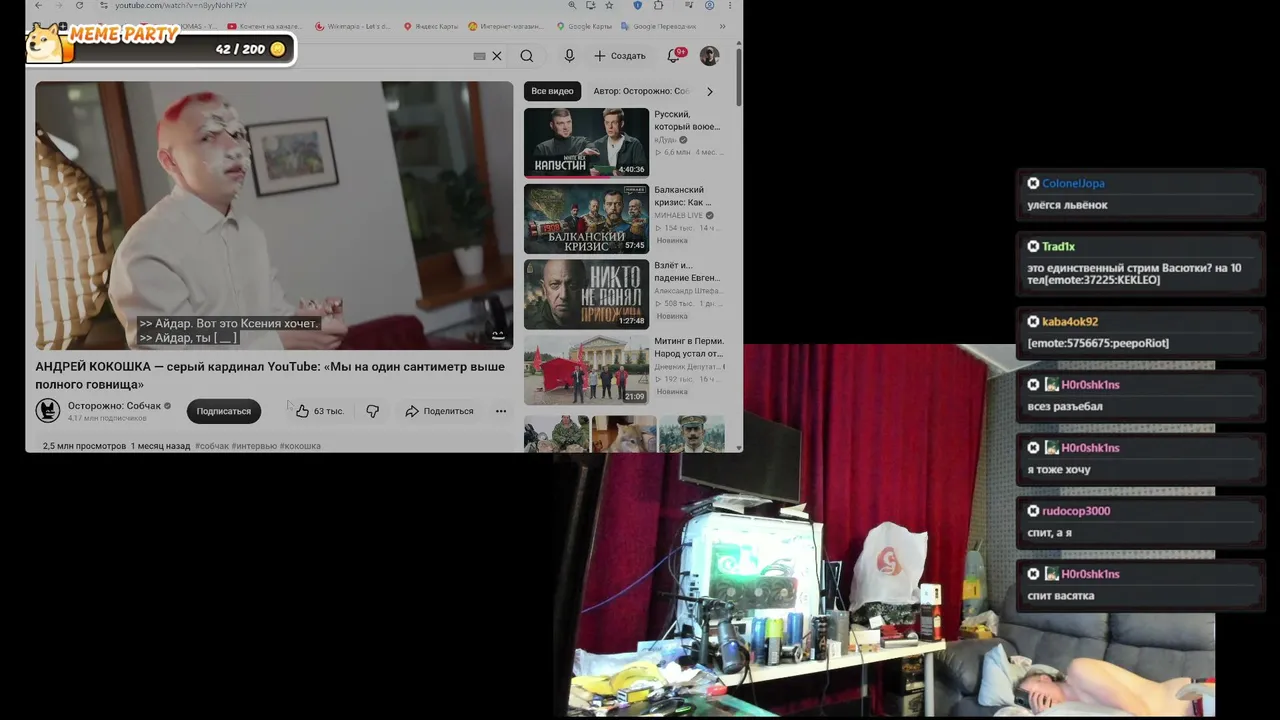Click the video title АНДРЕЙ КОКОШКА
The height and width of the screenshot is (720, 1280).
[x=270, y=375]
